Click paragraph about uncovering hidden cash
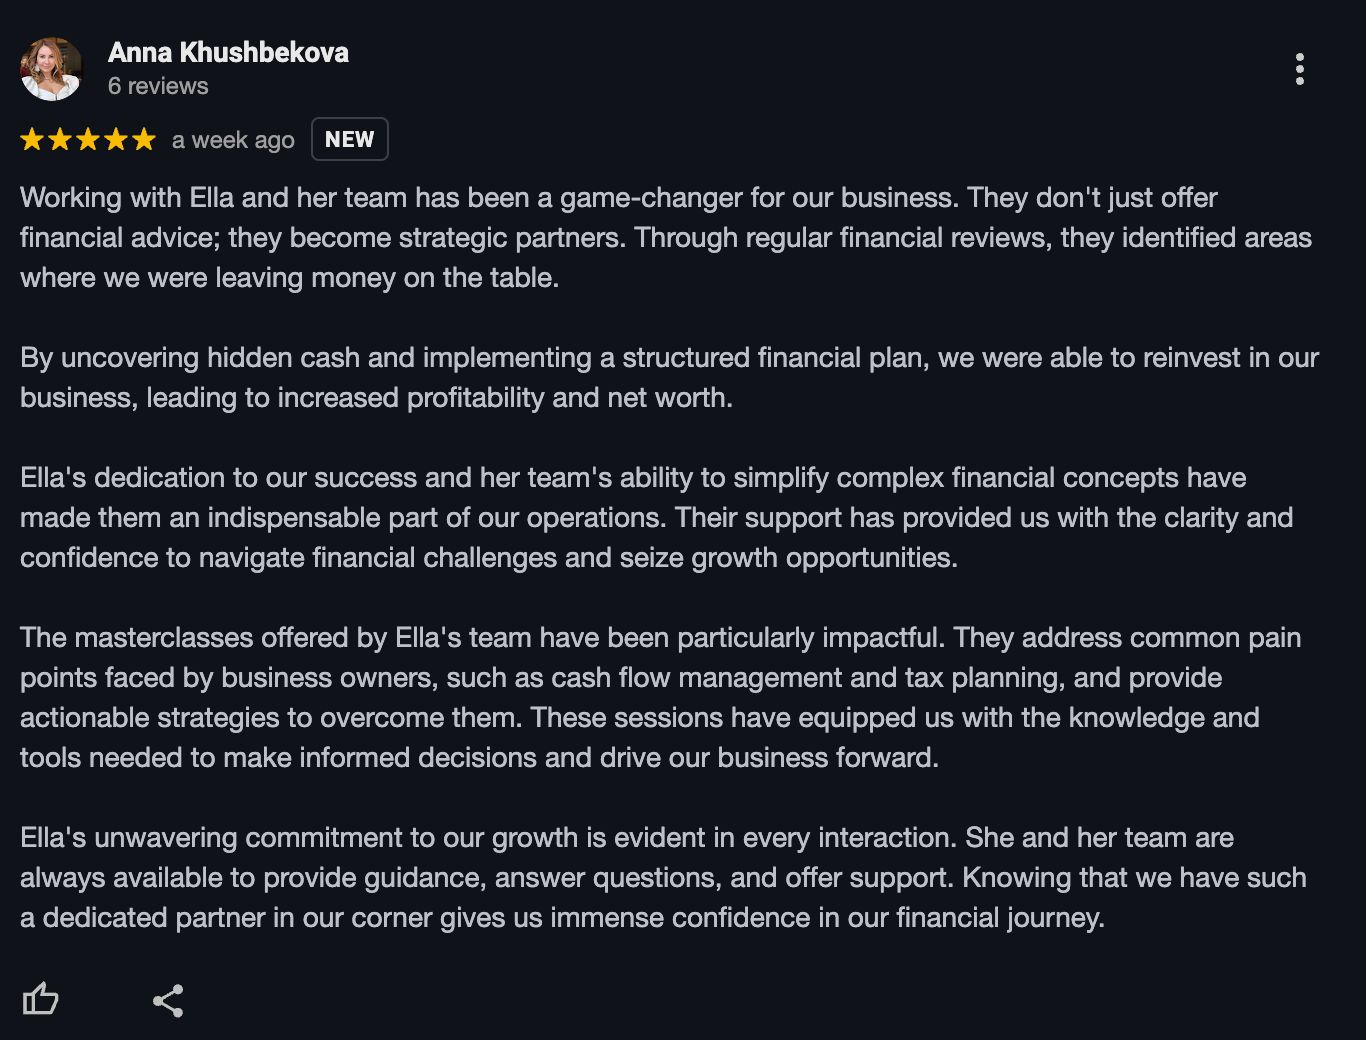 click(669, 377)
